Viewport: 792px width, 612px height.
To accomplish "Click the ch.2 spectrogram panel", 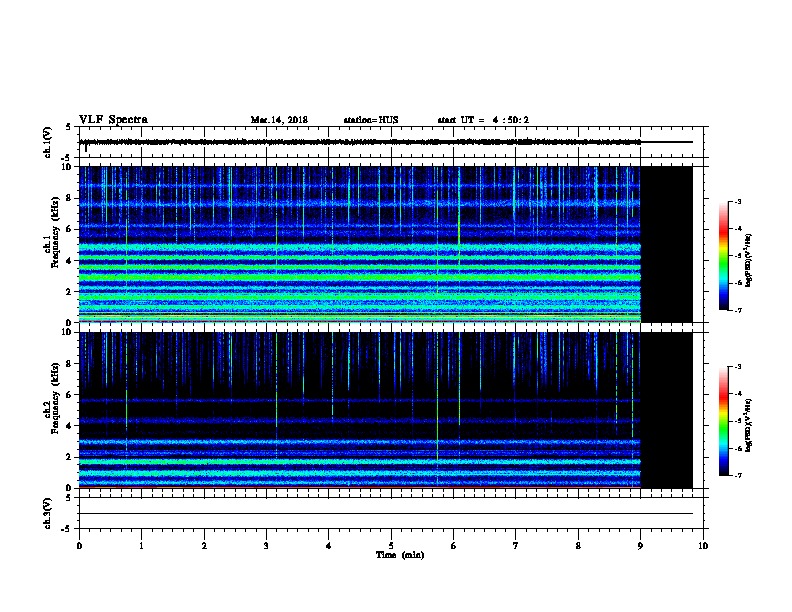I will point(385,410).
